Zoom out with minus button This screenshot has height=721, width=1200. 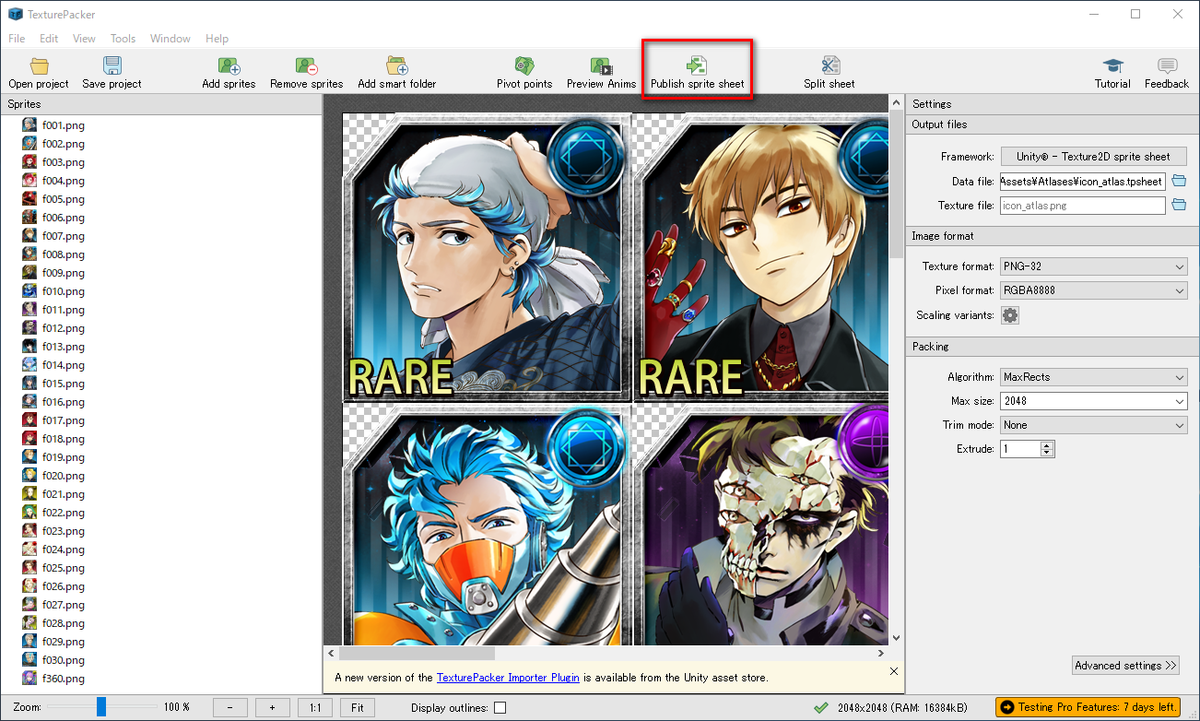click(230, 707)
